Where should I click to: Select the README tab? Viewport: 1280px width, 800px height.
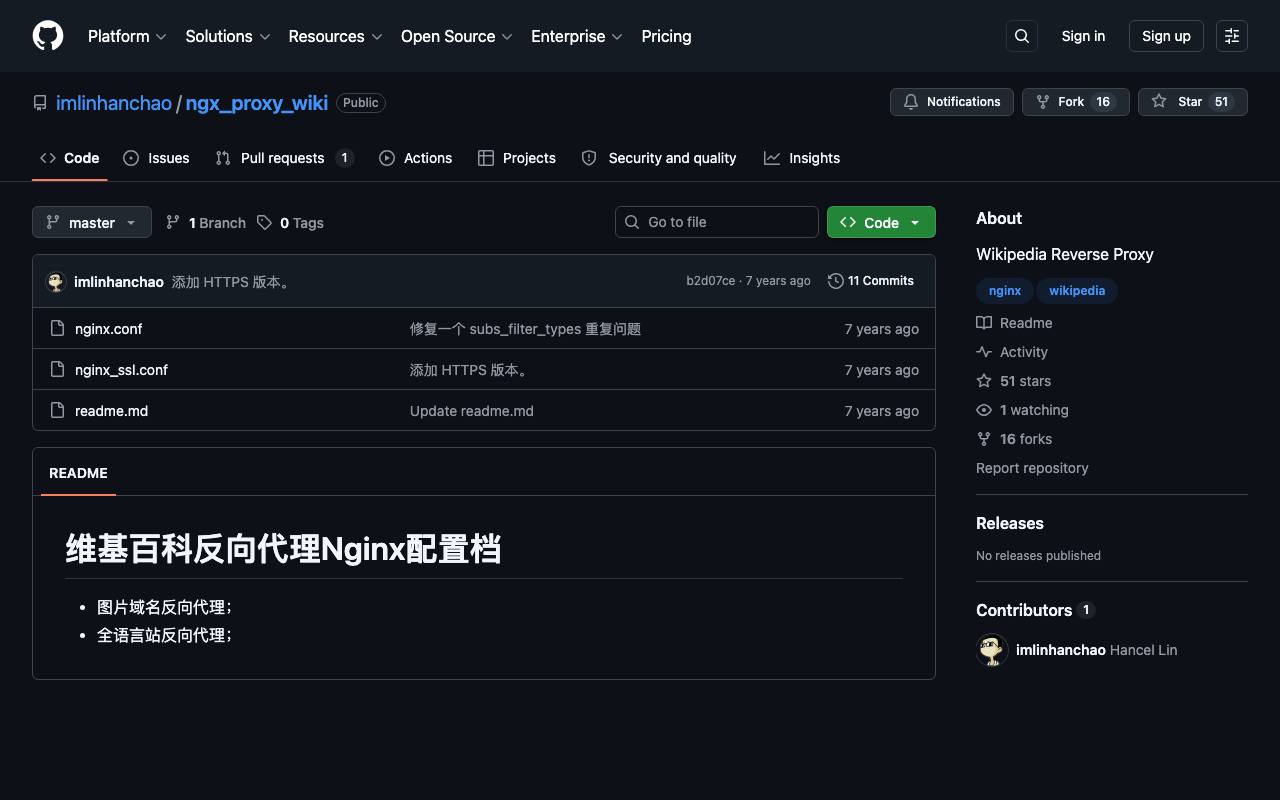78,473
